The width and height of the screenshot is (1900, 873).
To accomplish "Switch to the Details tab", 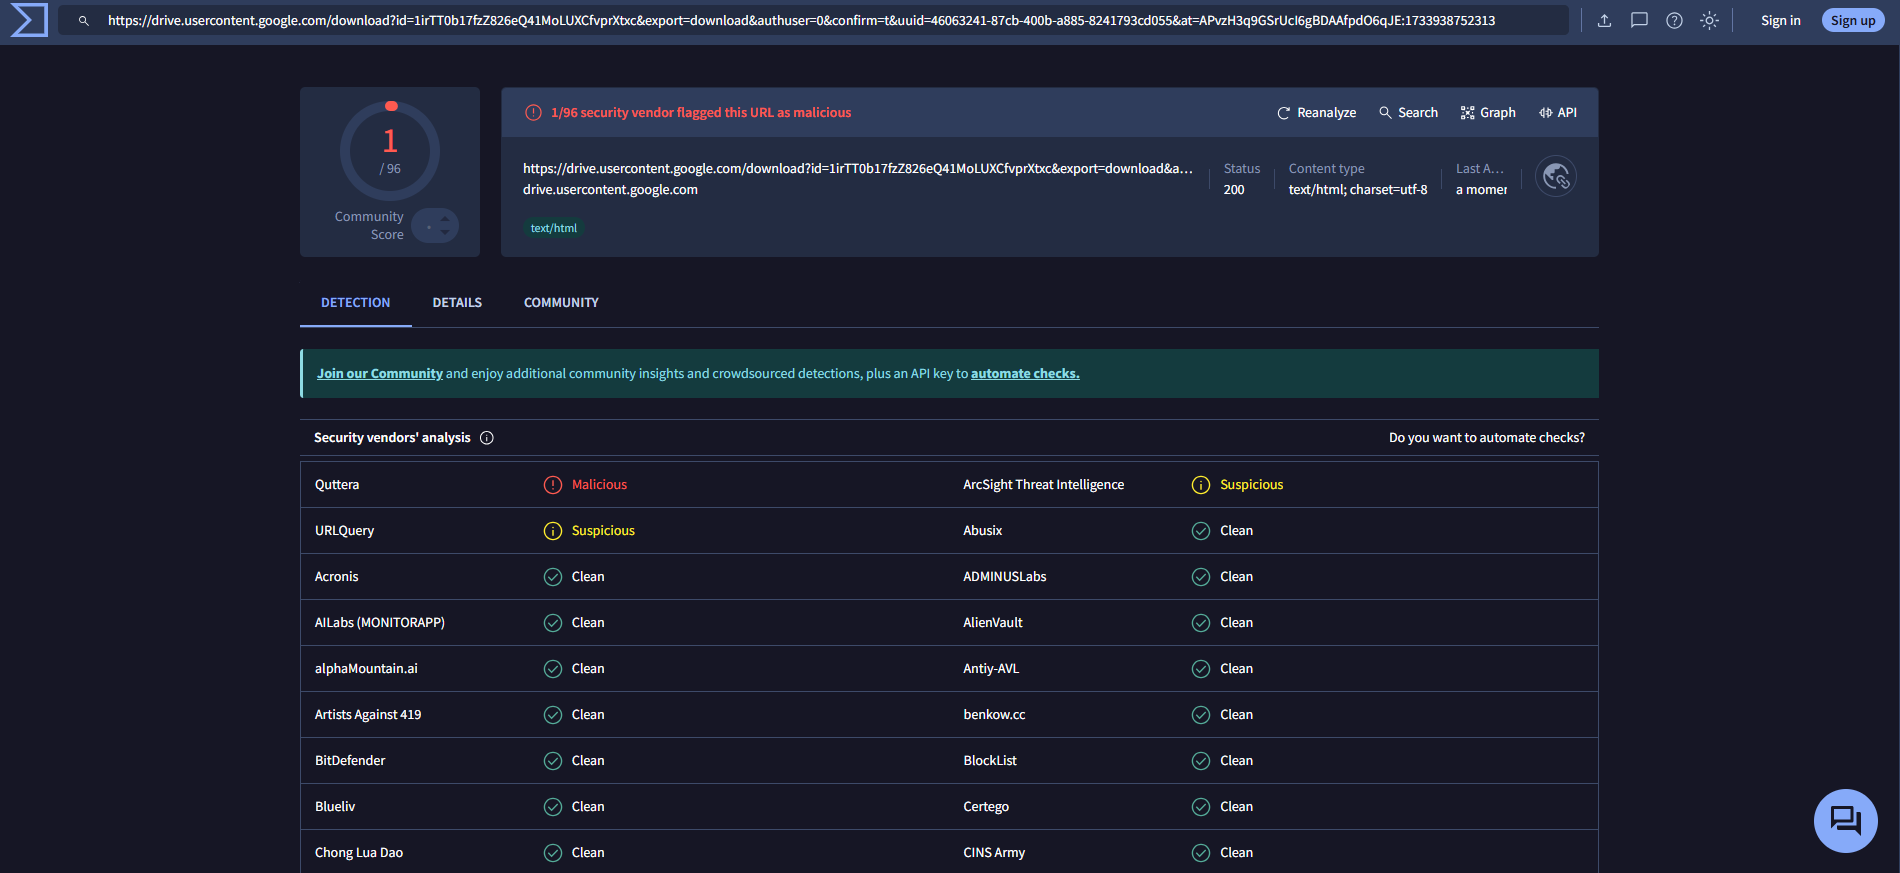I will [457, 303].
